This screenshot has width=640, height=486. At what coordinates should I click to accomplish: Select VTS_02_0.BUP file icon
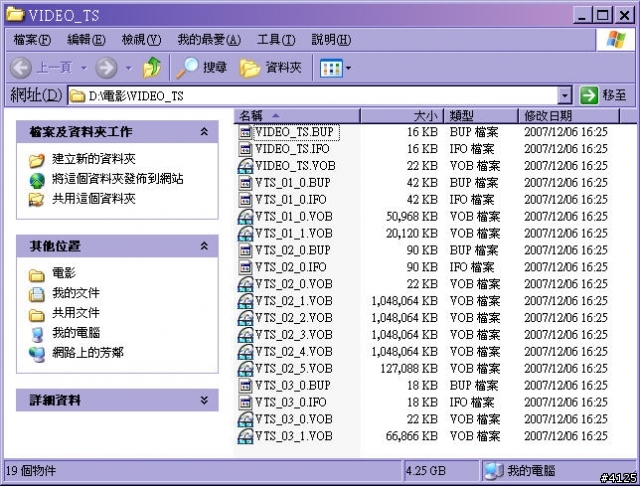pos(245,250)
